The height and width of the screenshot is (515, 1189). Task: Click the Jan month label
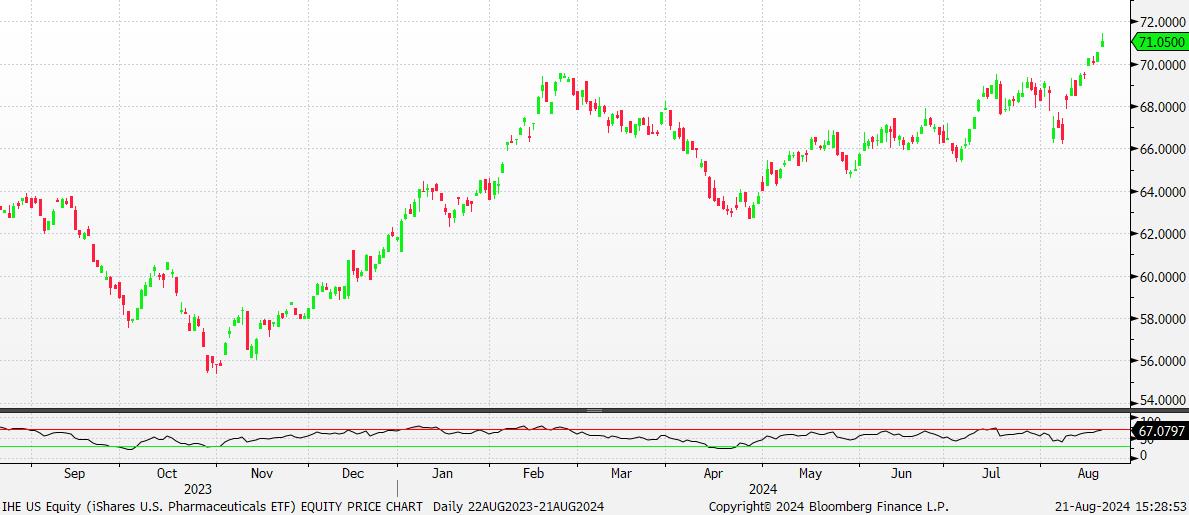[x=442, y=473]
